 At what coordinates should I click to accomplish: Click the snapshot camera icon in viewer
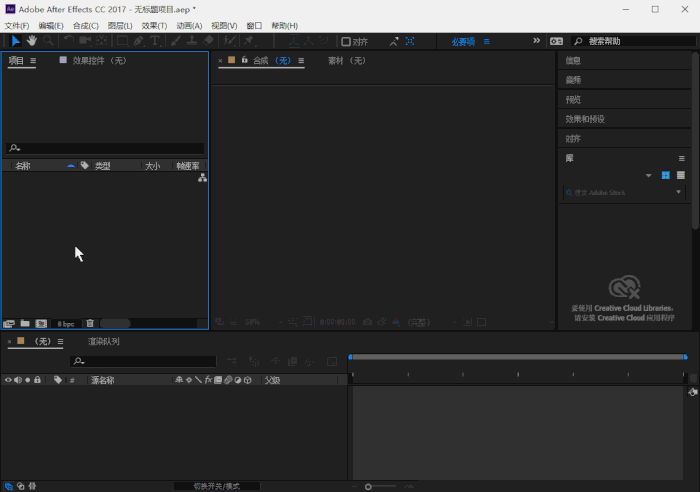point(367,322)
